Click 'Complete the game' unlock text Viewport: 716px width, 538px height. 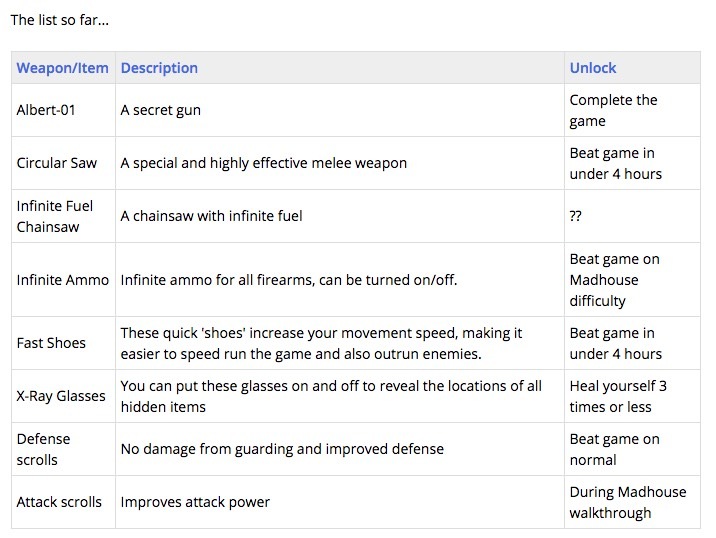click(613, 110)
